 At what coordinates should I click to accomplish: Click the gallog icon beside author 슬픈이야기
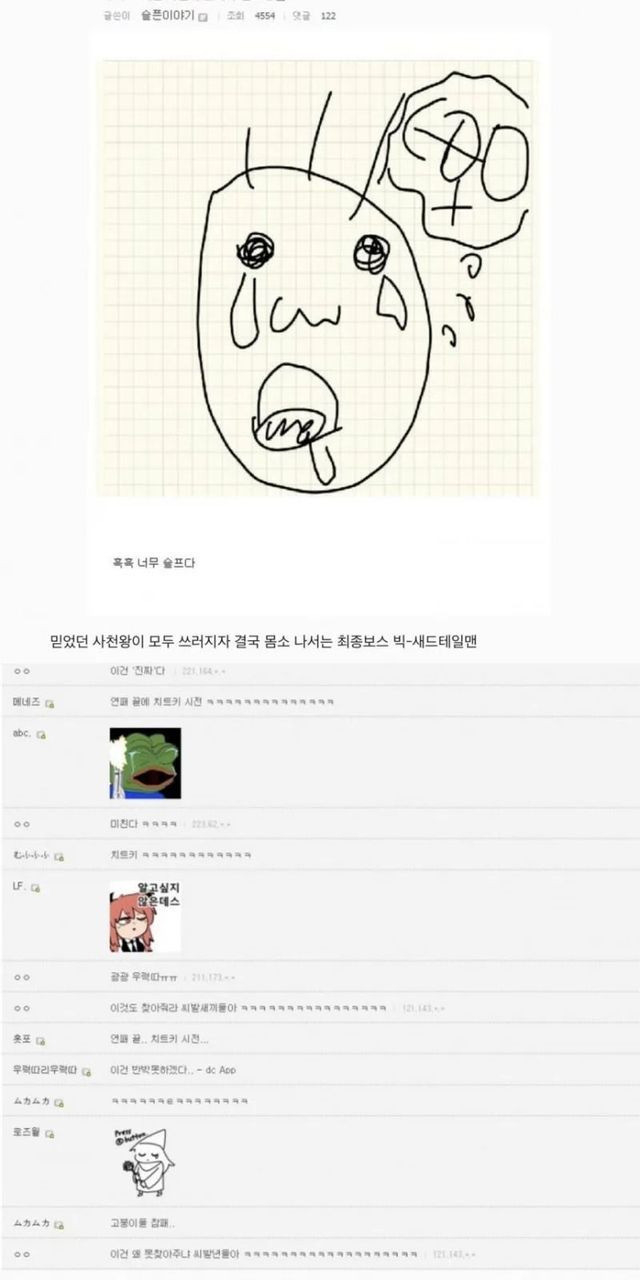point(203,17)
